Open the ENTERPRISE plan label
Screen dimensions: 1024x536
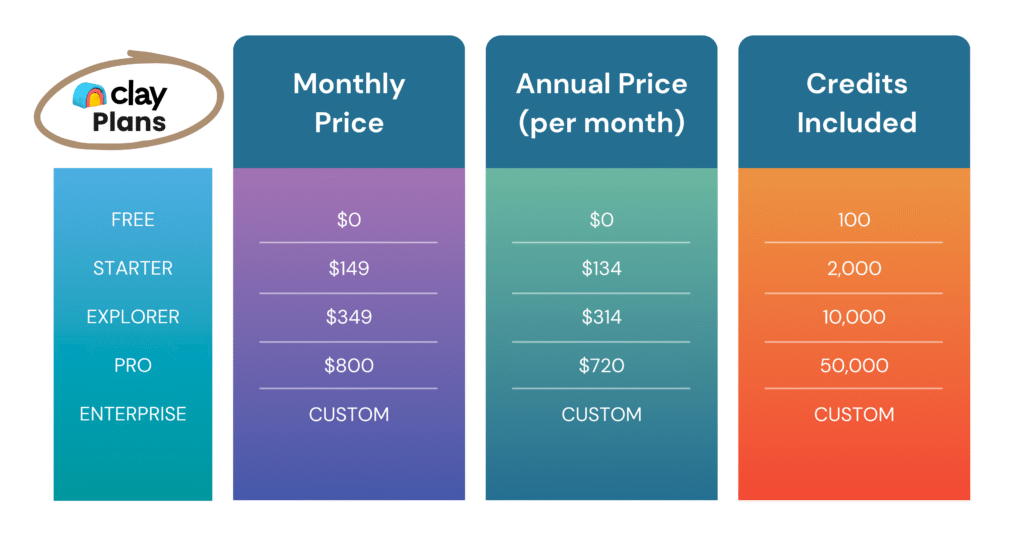point(133,414)
